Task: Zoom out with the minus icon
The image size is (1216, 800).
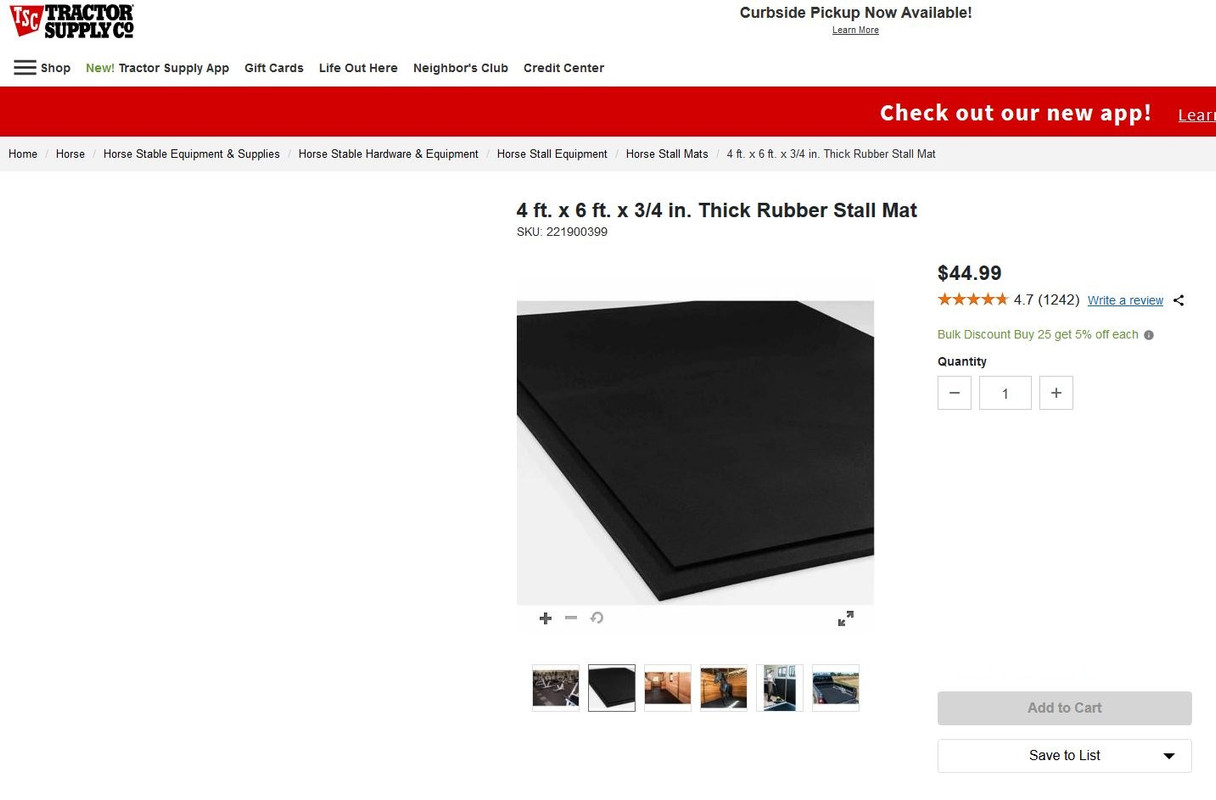Action: tap(571, 618)
